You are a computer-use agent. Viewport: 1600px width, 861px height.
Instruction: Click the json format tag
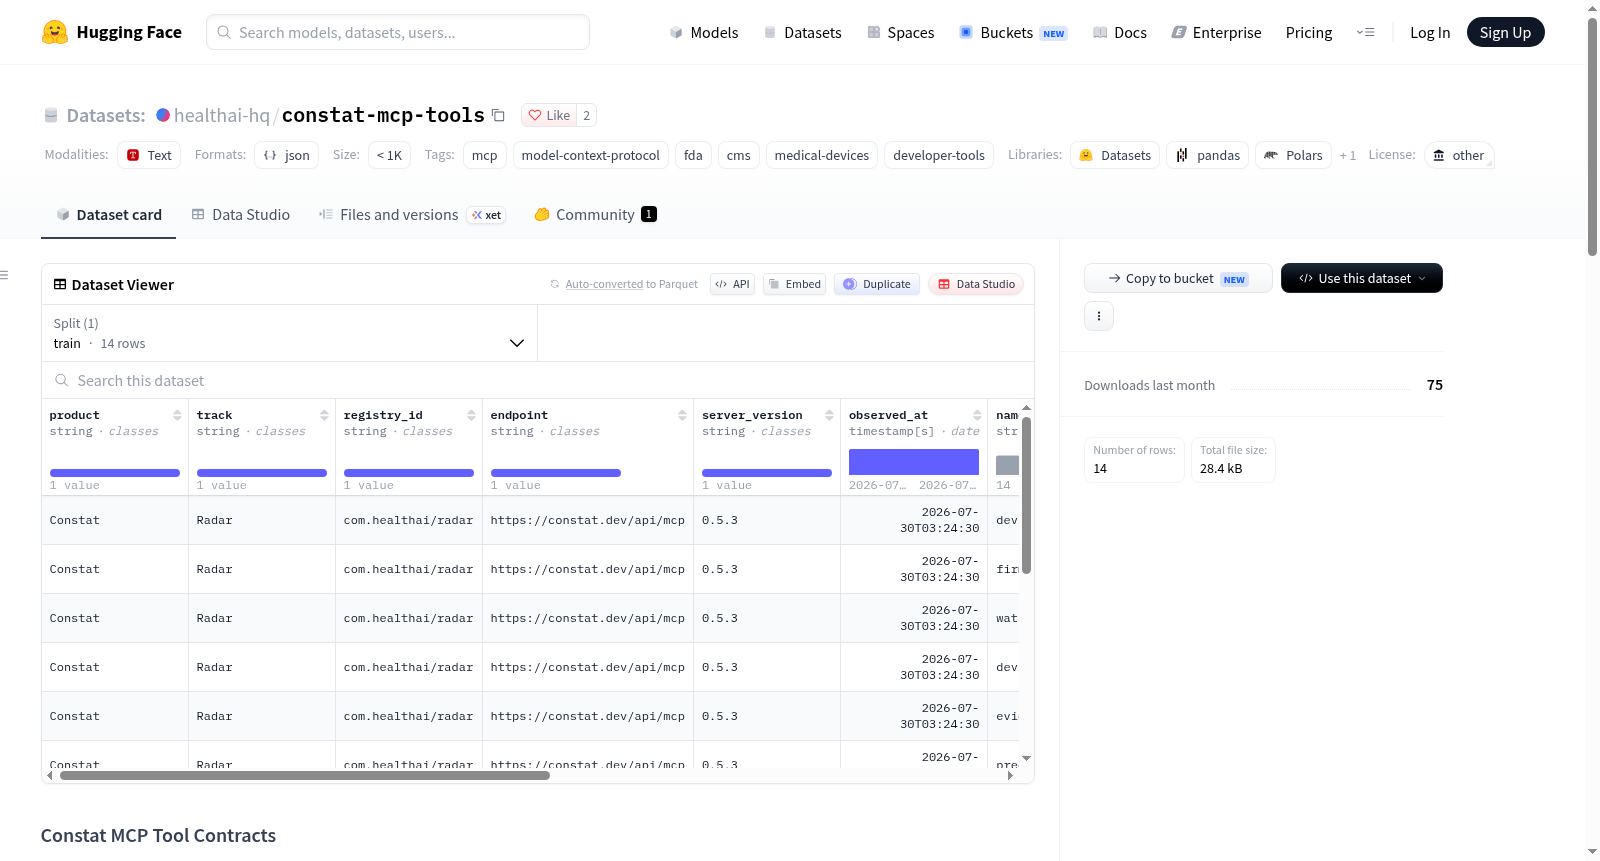coord(286,155)
